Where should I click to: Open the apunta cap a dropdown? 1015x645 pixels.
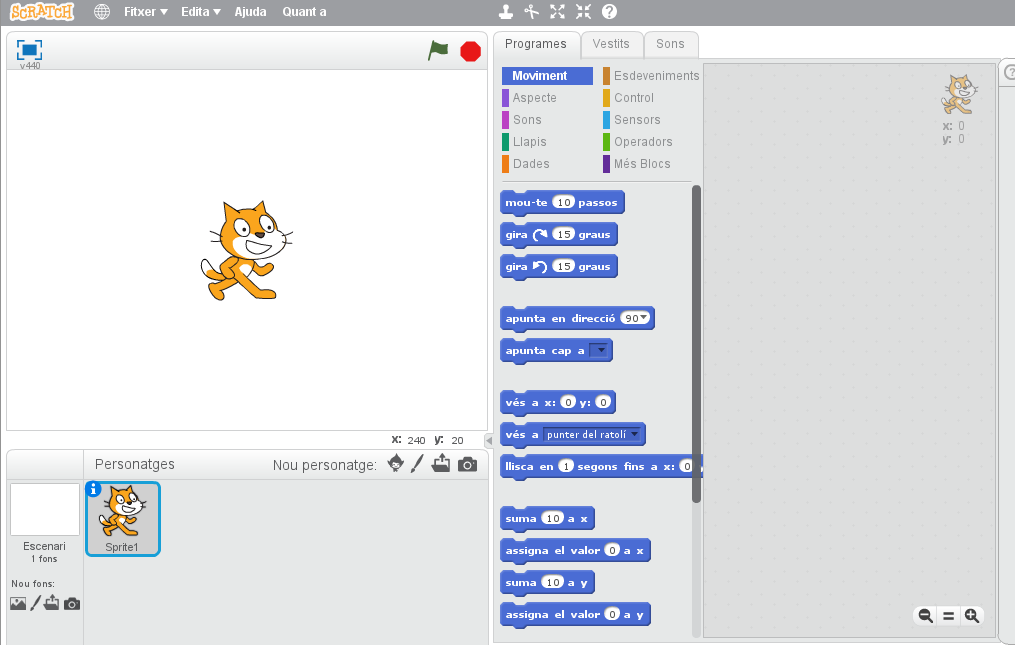600,350
